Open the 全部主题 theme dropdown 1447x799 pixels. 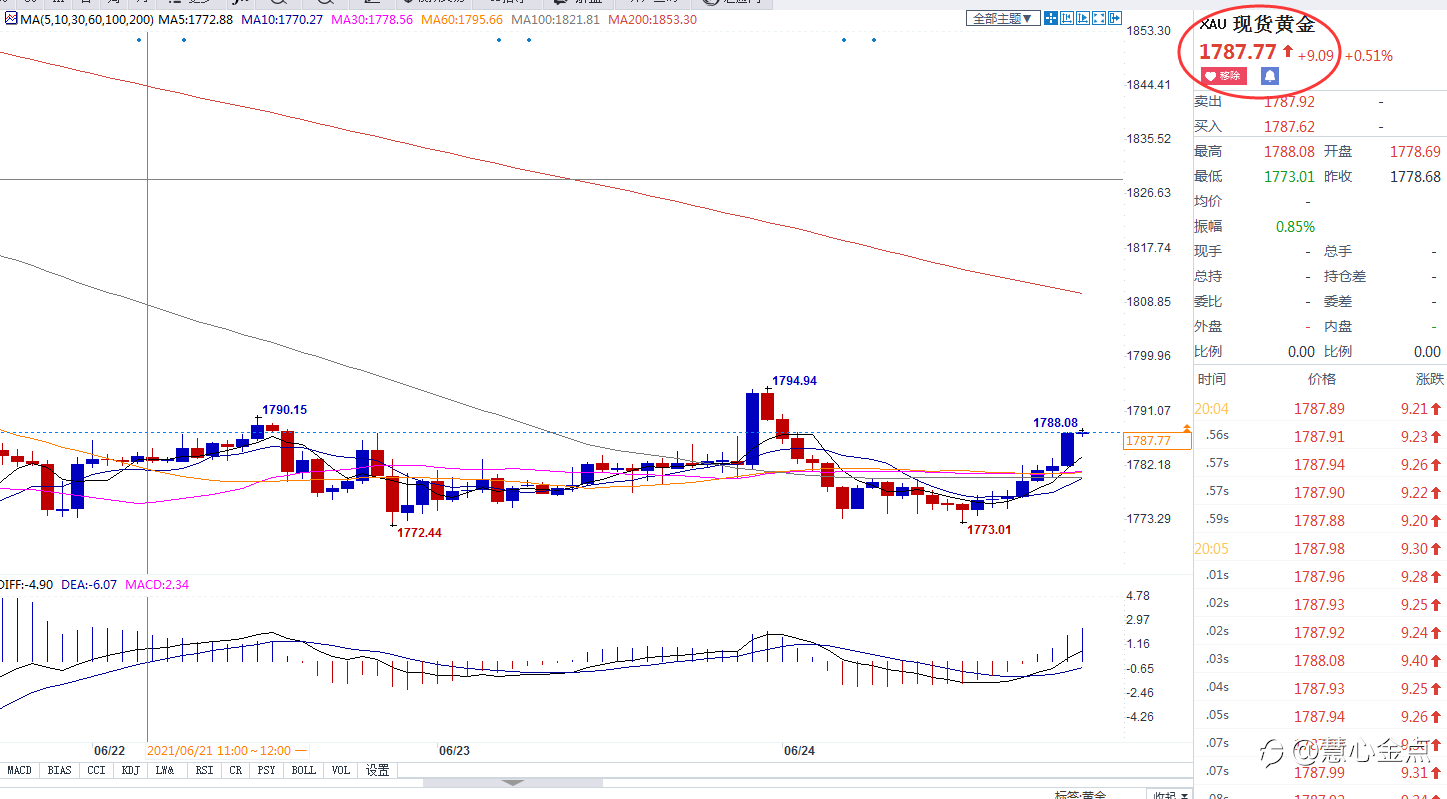[1003, 18]
